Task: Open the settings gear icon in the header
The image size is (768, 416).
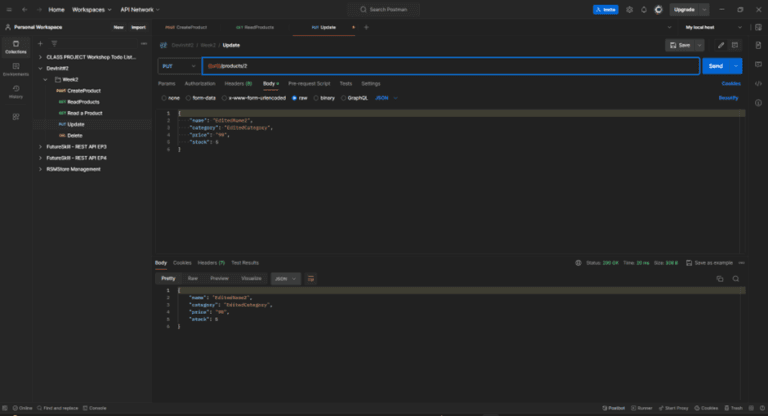Action: point(629,10)
